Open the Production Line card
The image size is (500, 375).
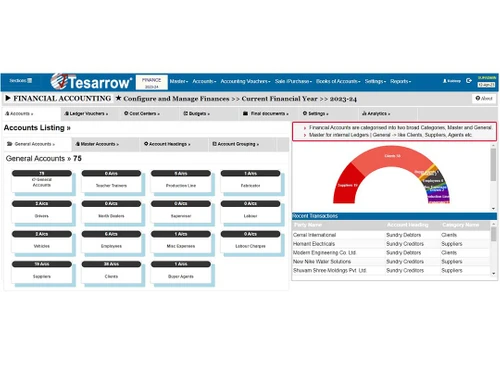coord(181,181)
